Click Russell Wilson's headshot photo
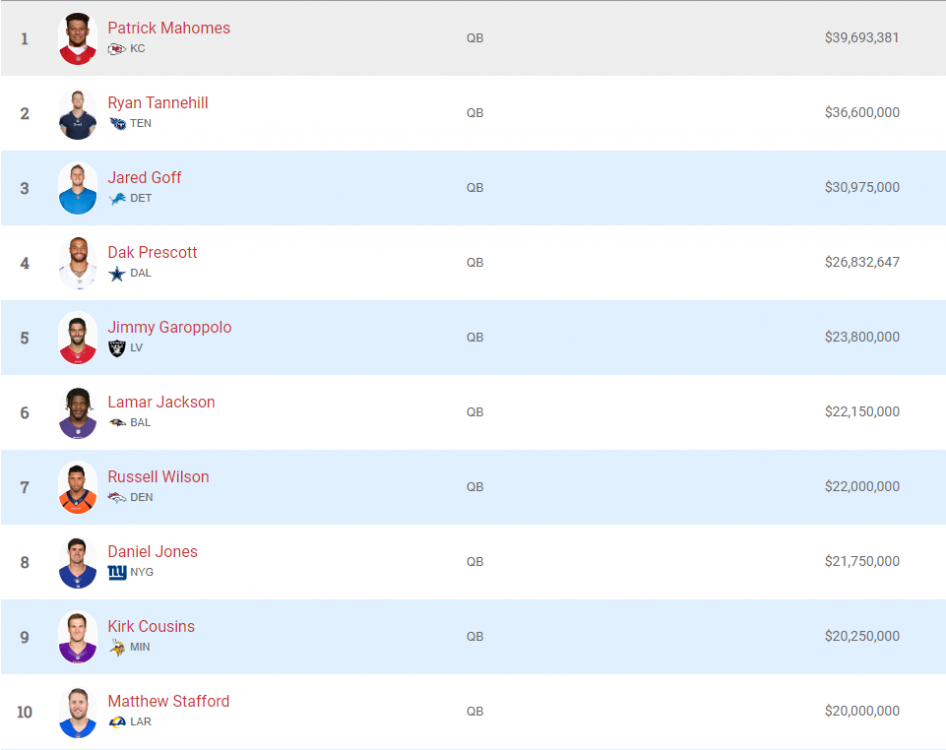Screen dimensions: 946x750 click(x=78, y=487)
